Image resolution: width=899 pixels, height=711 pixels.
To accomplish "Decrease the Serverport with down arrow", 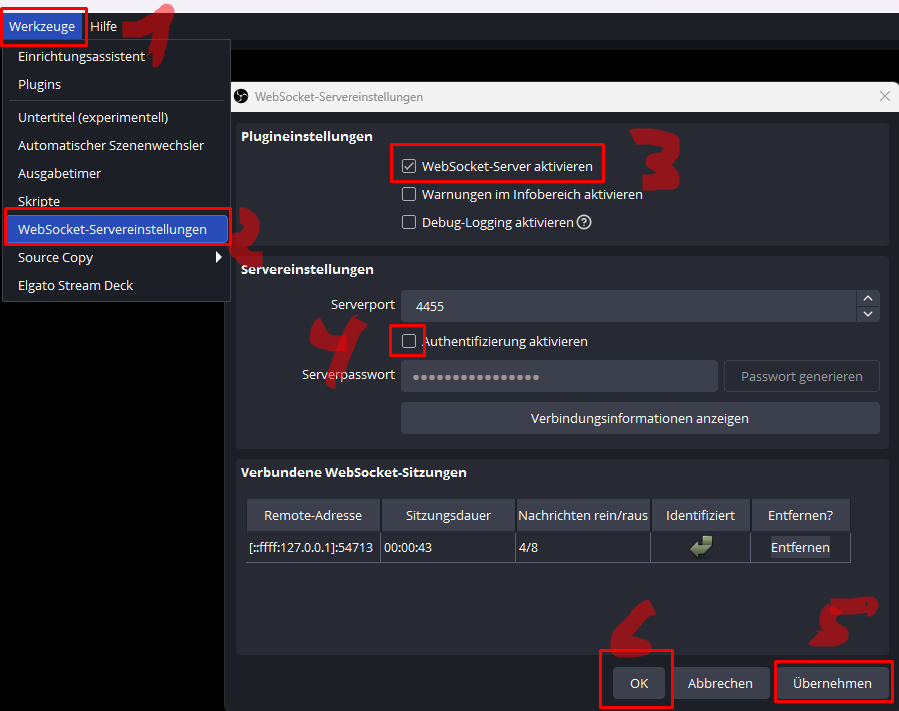I will click(x=868, y=313).
